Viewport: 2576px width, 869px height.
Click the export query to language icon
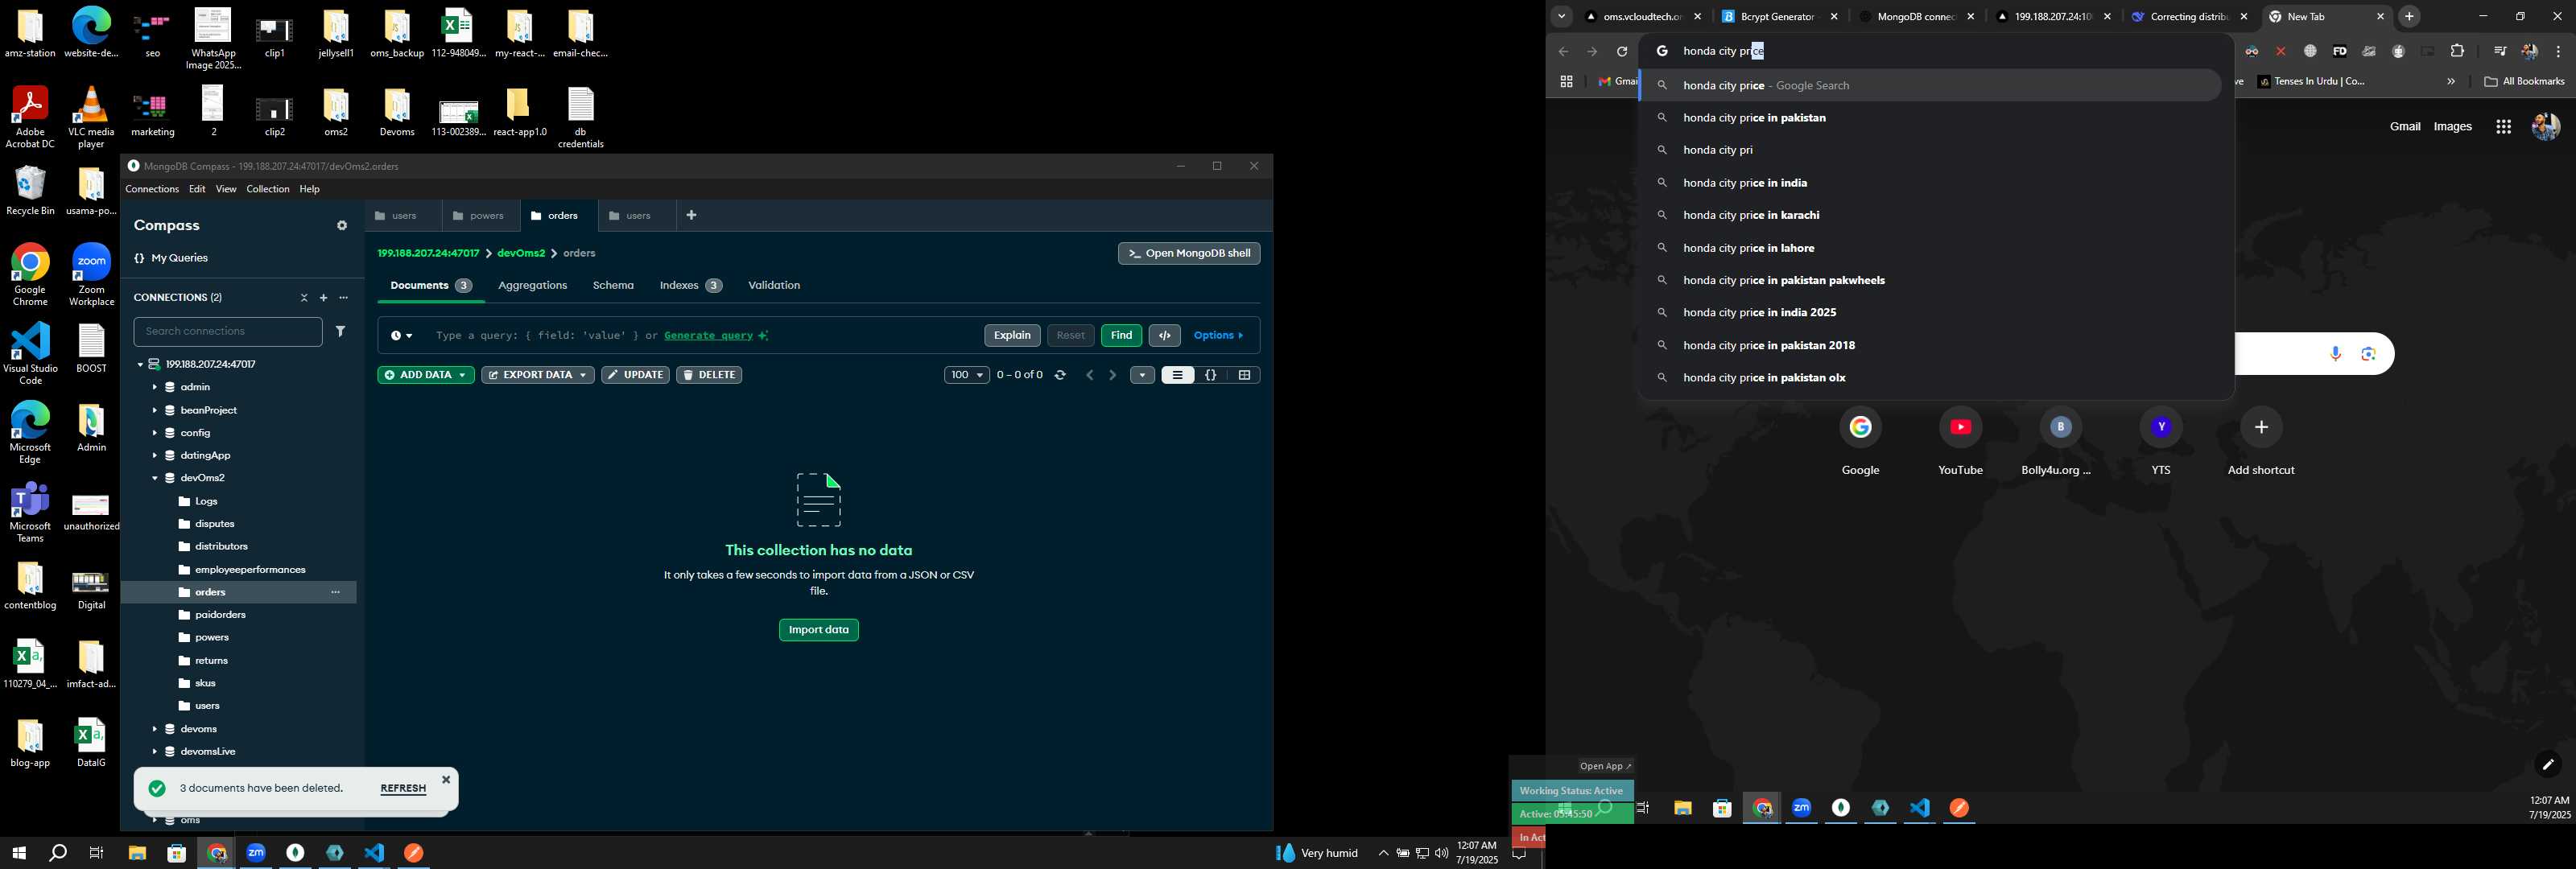tap(1165, 336)
